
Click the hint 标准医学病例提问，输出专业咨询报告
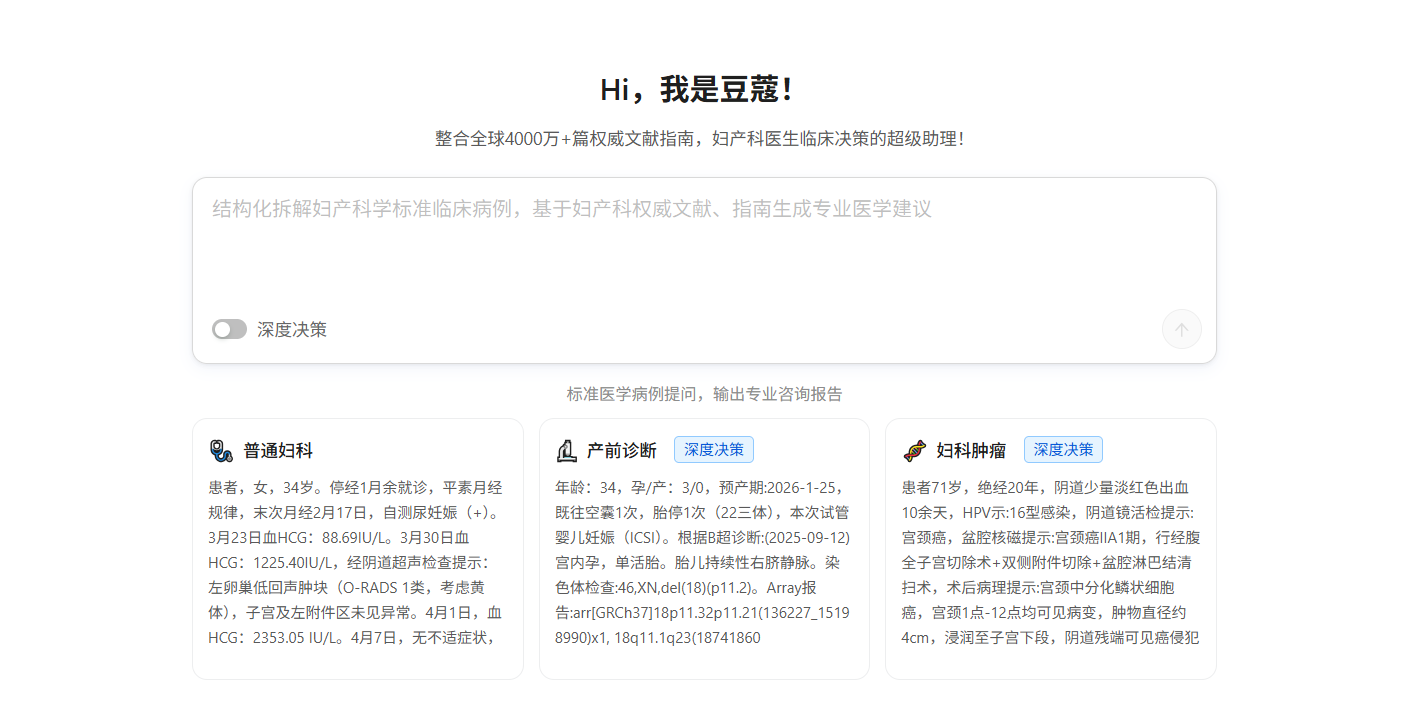point(704,394)
